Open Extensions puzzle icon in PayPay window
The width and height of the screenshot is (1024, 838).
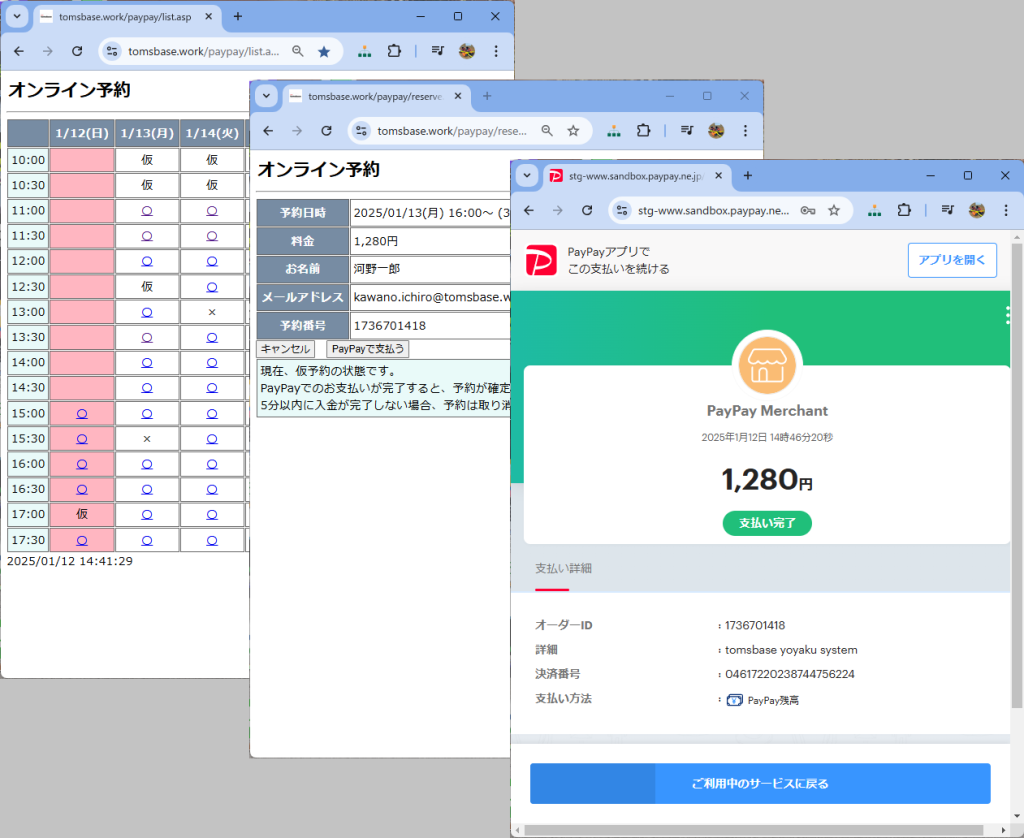[904, 210]
